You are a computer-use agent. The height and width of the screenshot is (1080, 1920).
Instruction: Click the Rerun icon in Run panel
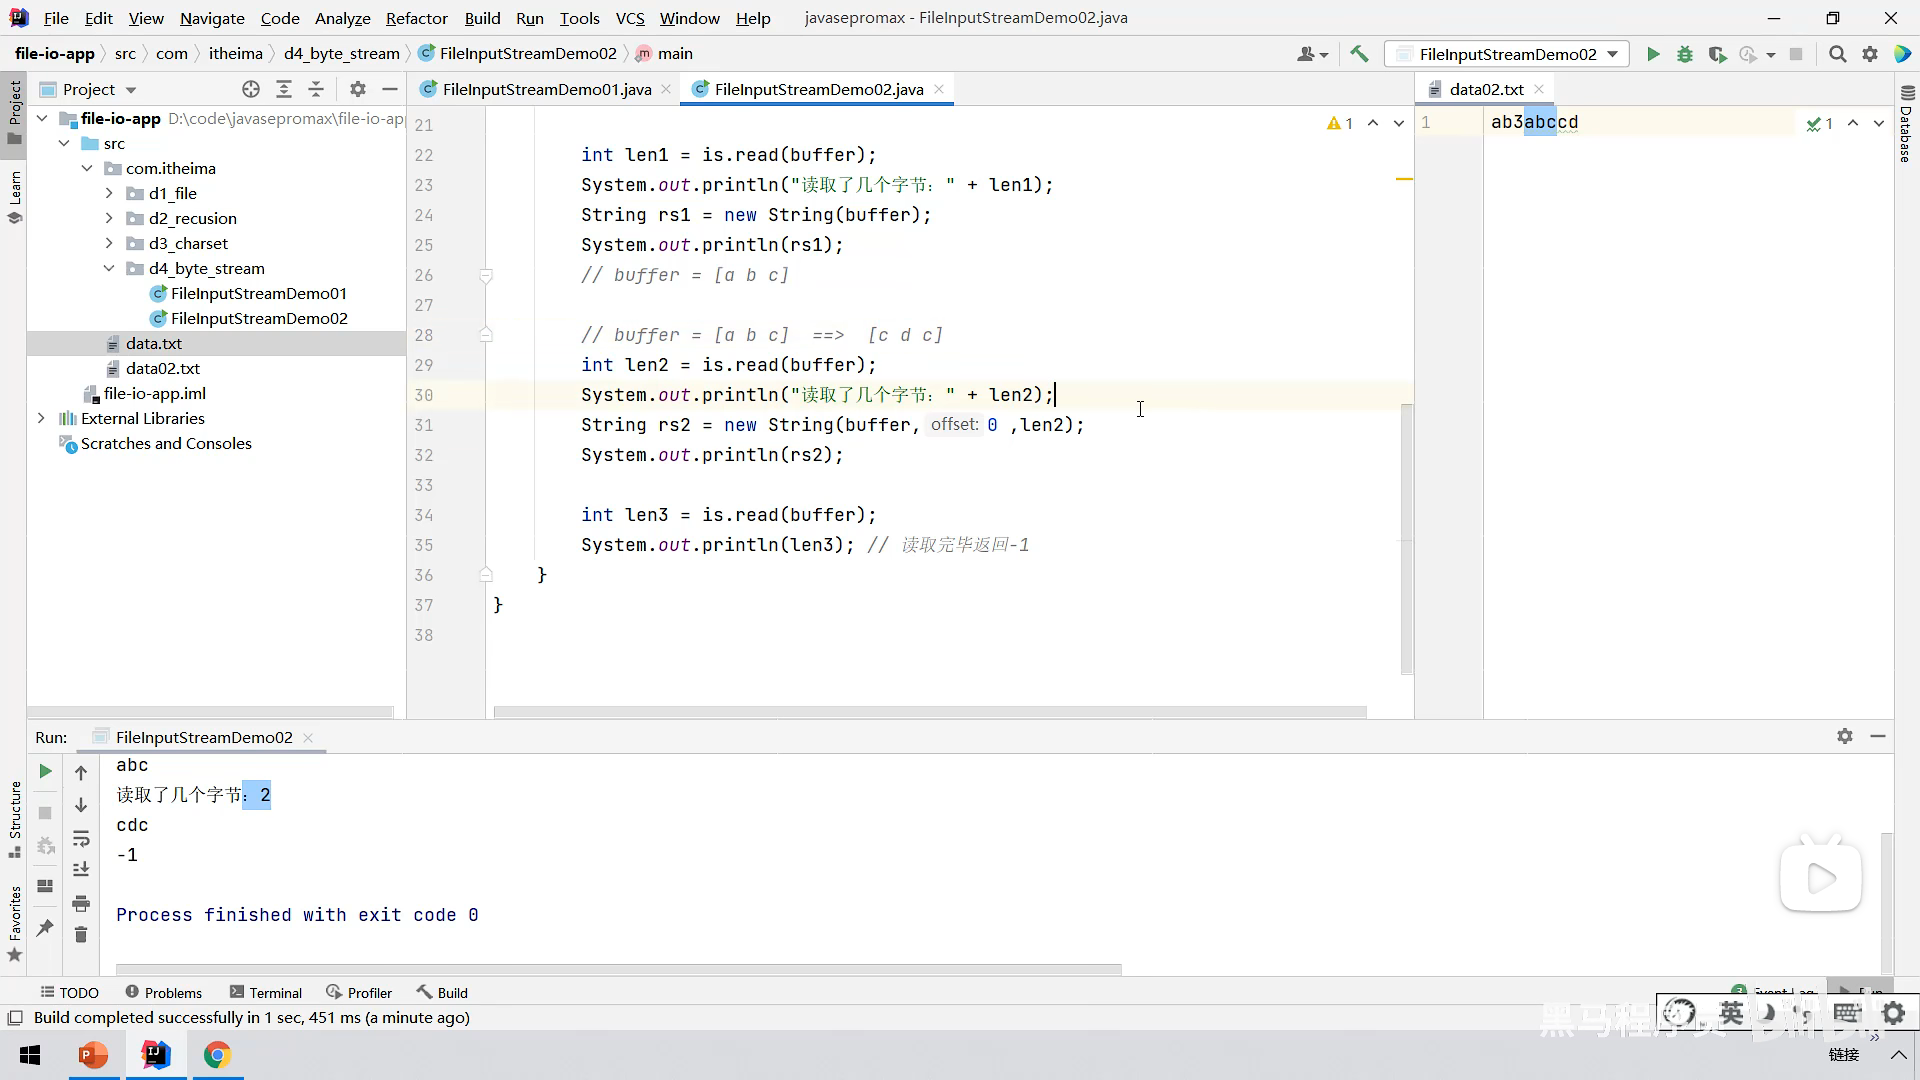45,771
